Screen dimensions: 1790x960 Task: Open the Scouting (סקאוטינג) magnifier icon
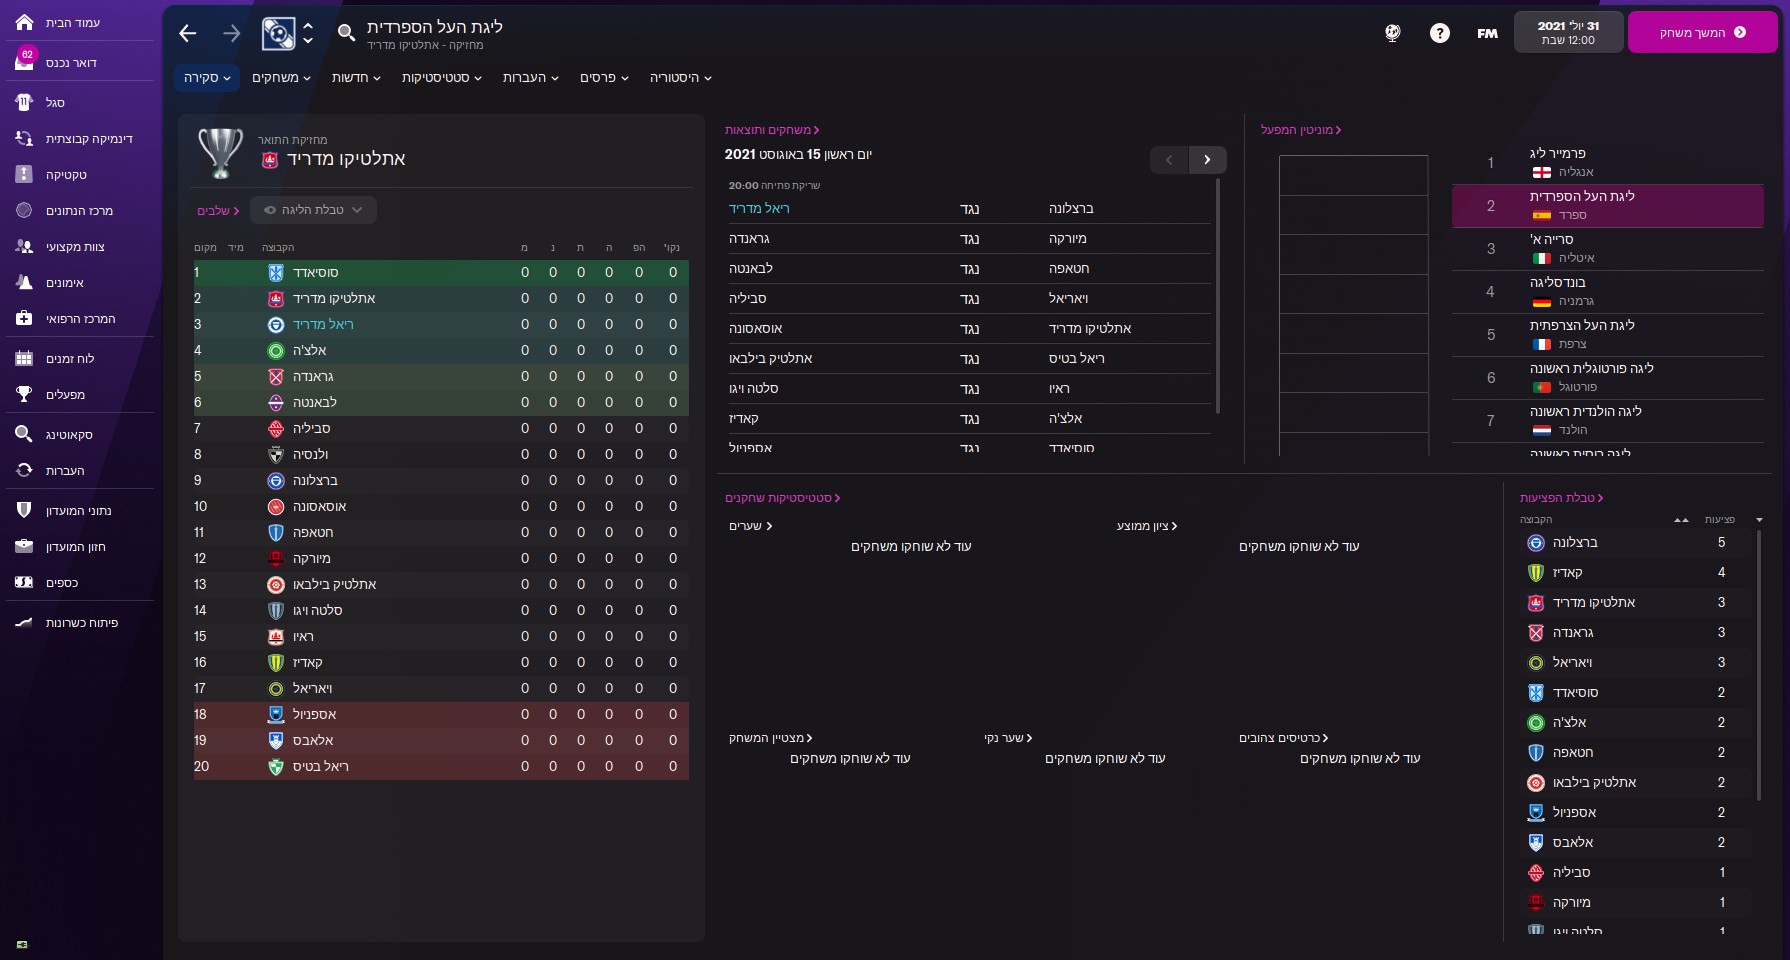25,434
